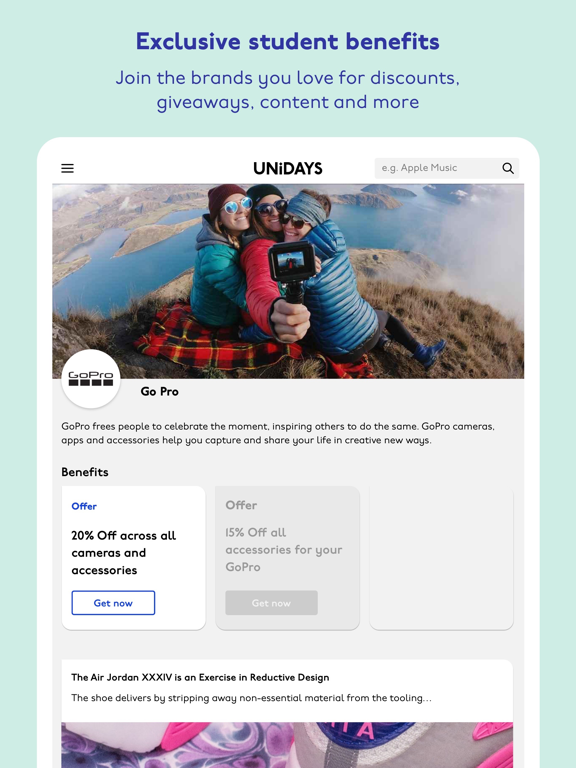Select the empty third benefit card

[441, 558]
